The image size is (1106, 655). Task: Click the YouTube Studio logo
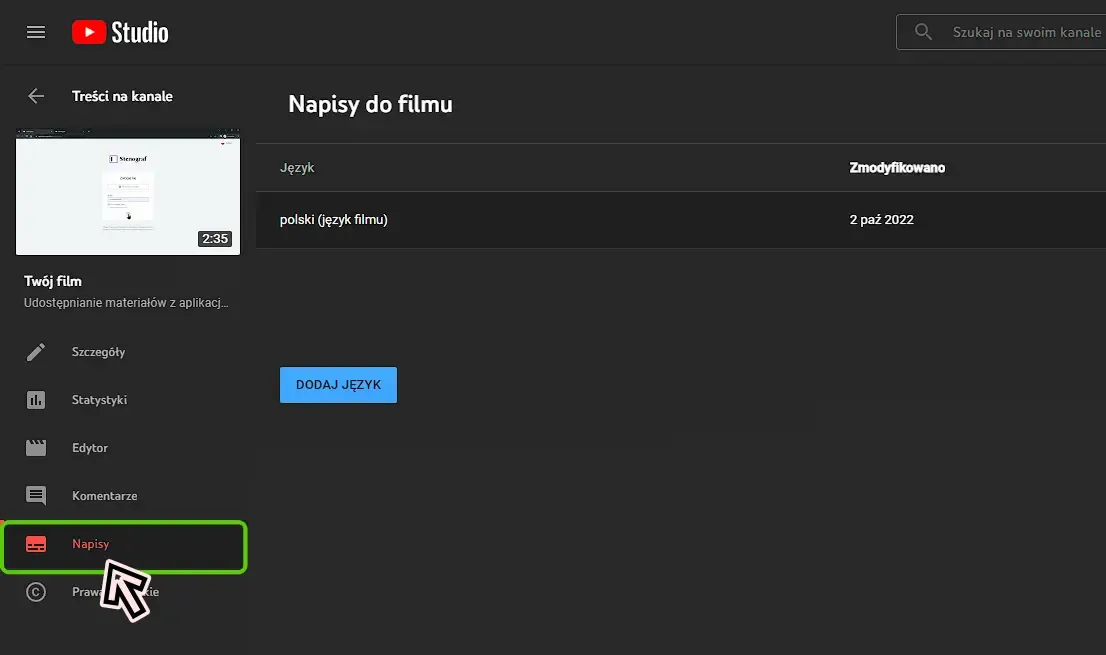[120, 32]
